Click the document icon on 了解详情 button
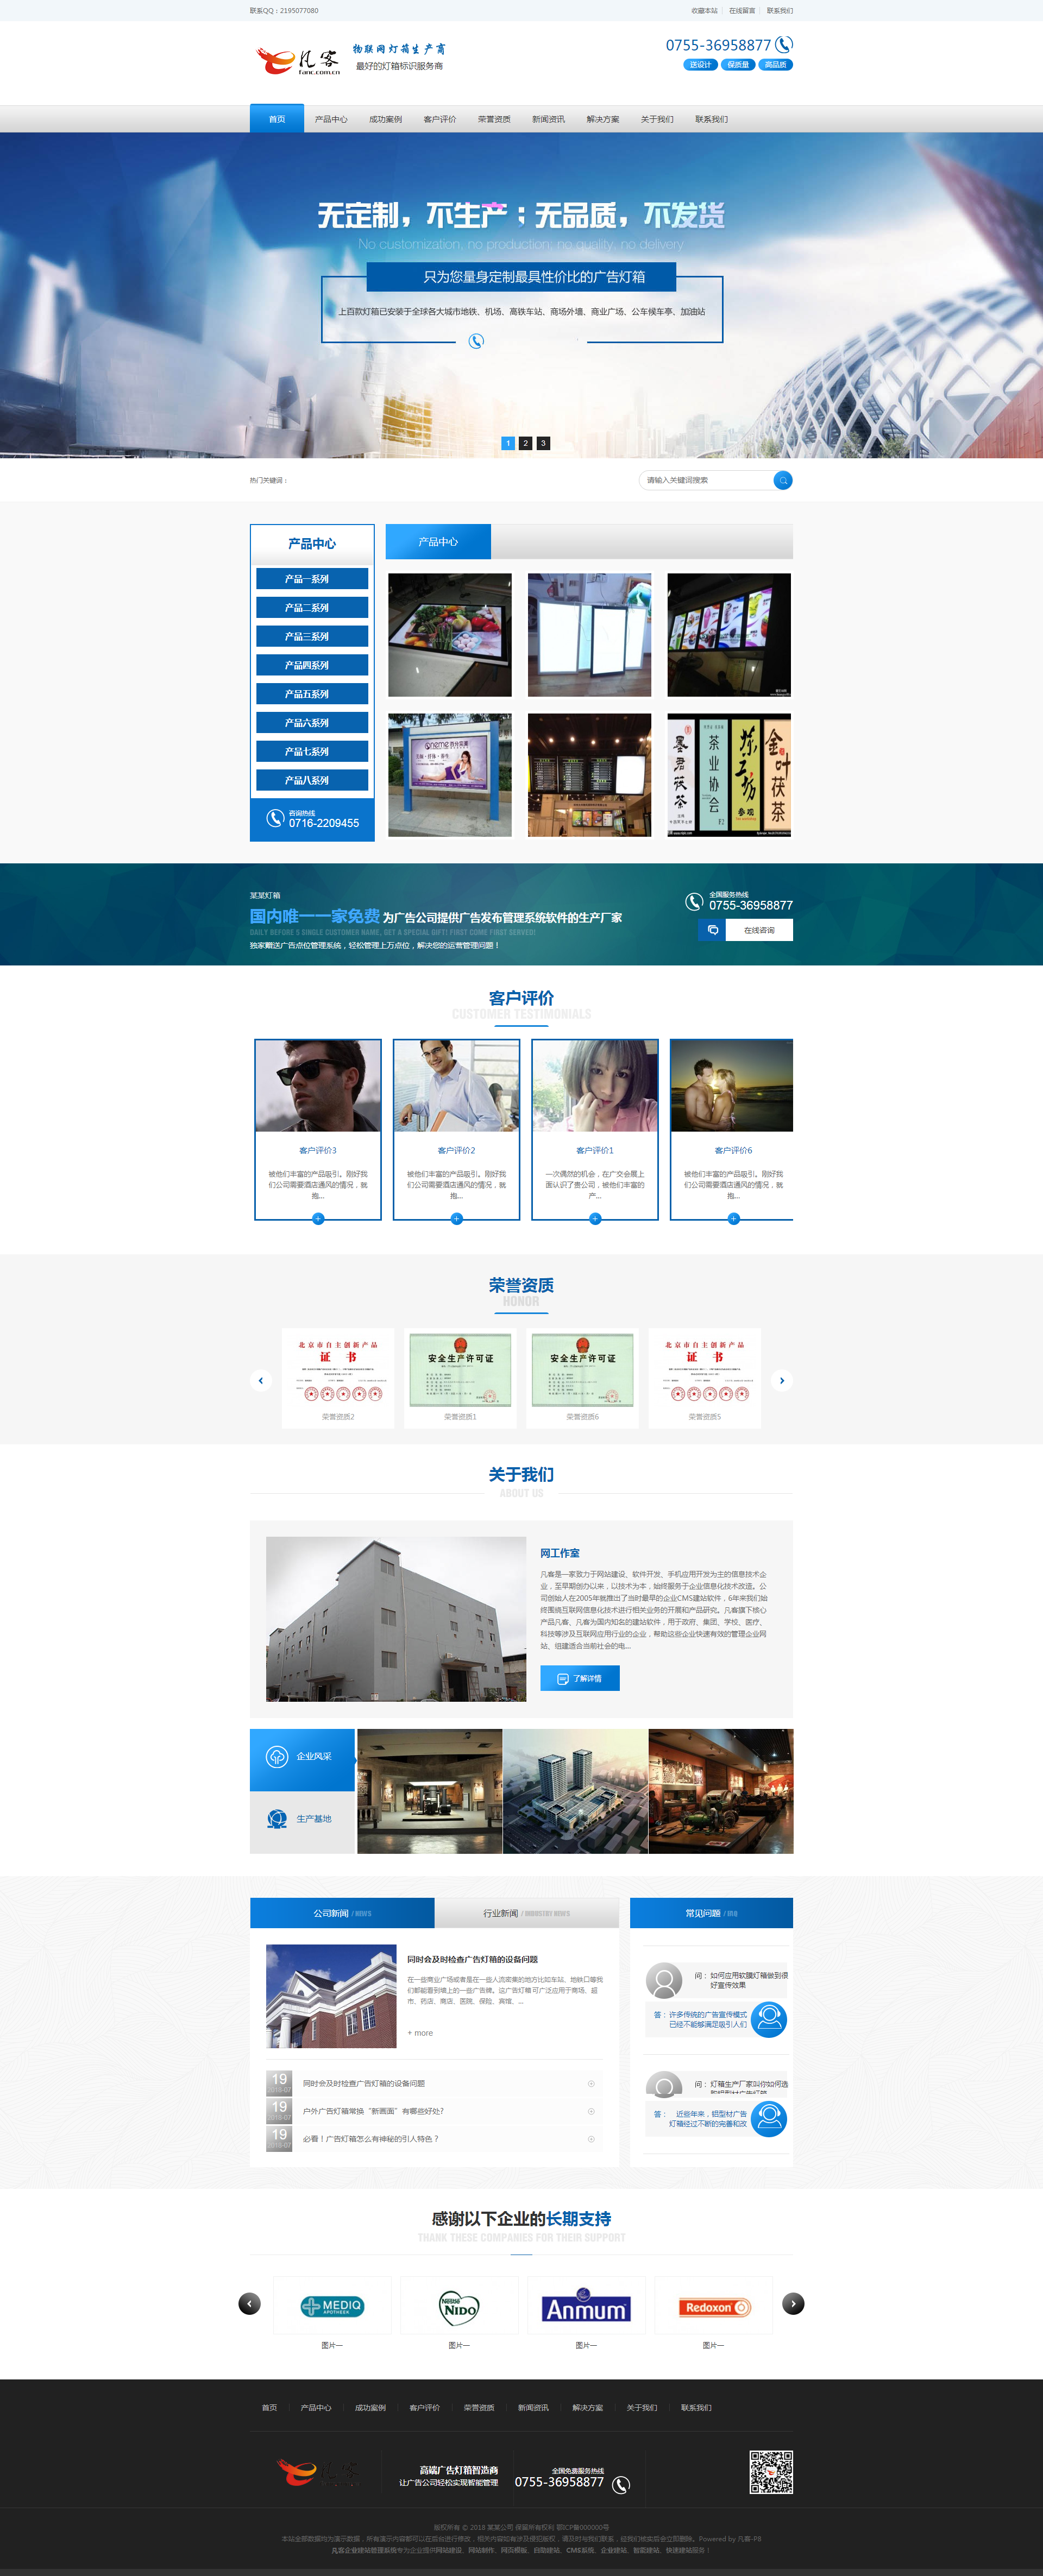This screenshot has height=2576, width=1043. (563, 1678)
